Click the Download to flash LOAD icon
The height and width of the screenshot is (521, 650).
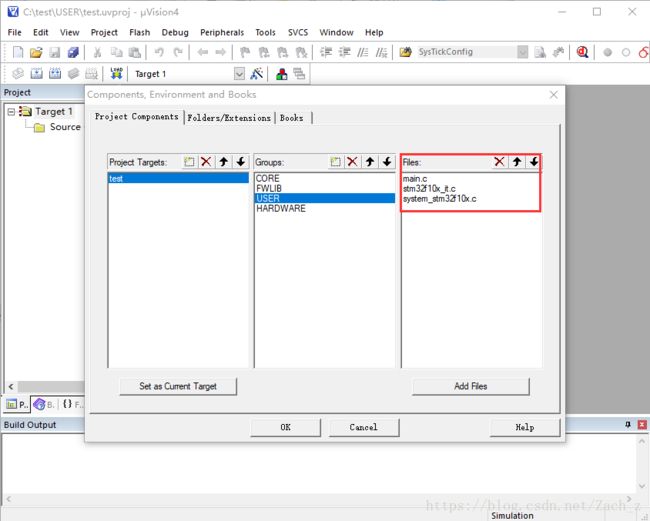(x=116, y=73)
